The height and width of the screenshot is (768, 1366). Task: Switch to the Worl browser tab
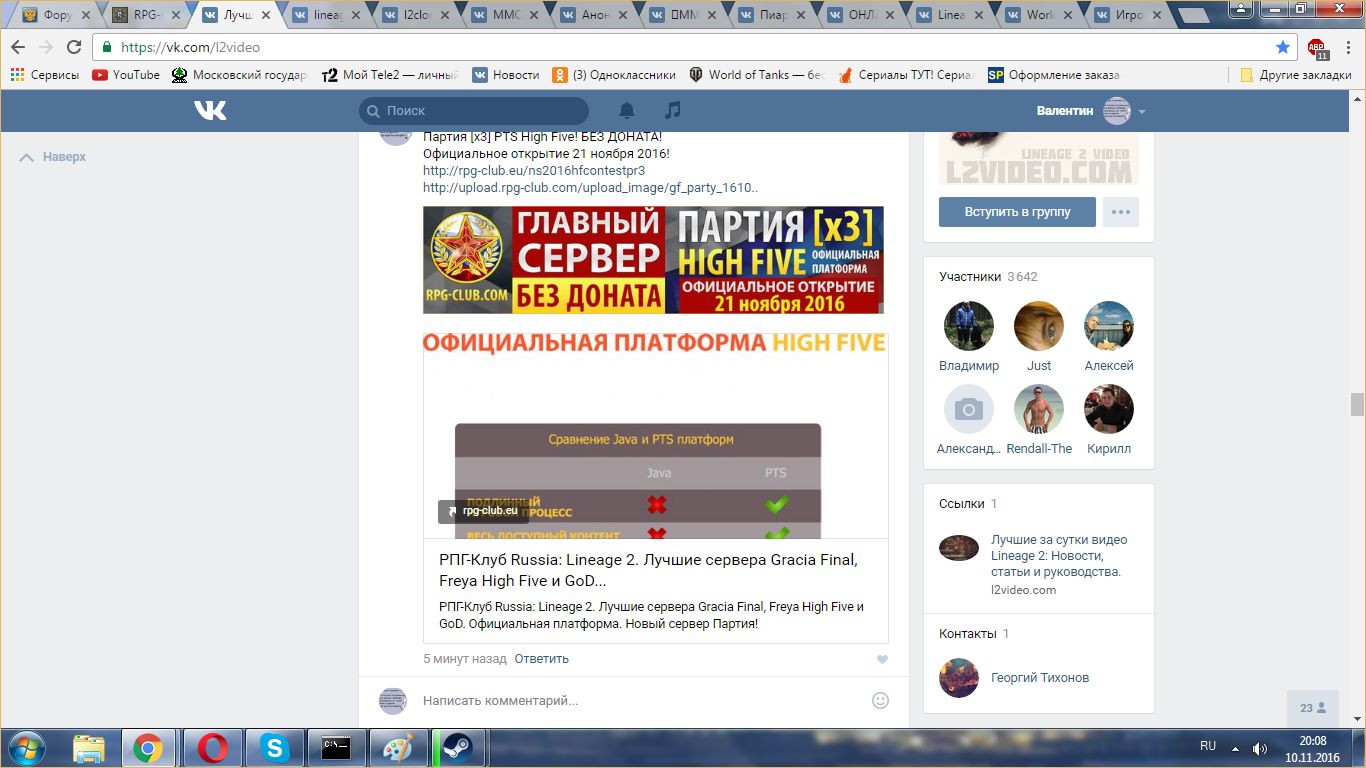pyautogui.click(x=1040, y=15)
